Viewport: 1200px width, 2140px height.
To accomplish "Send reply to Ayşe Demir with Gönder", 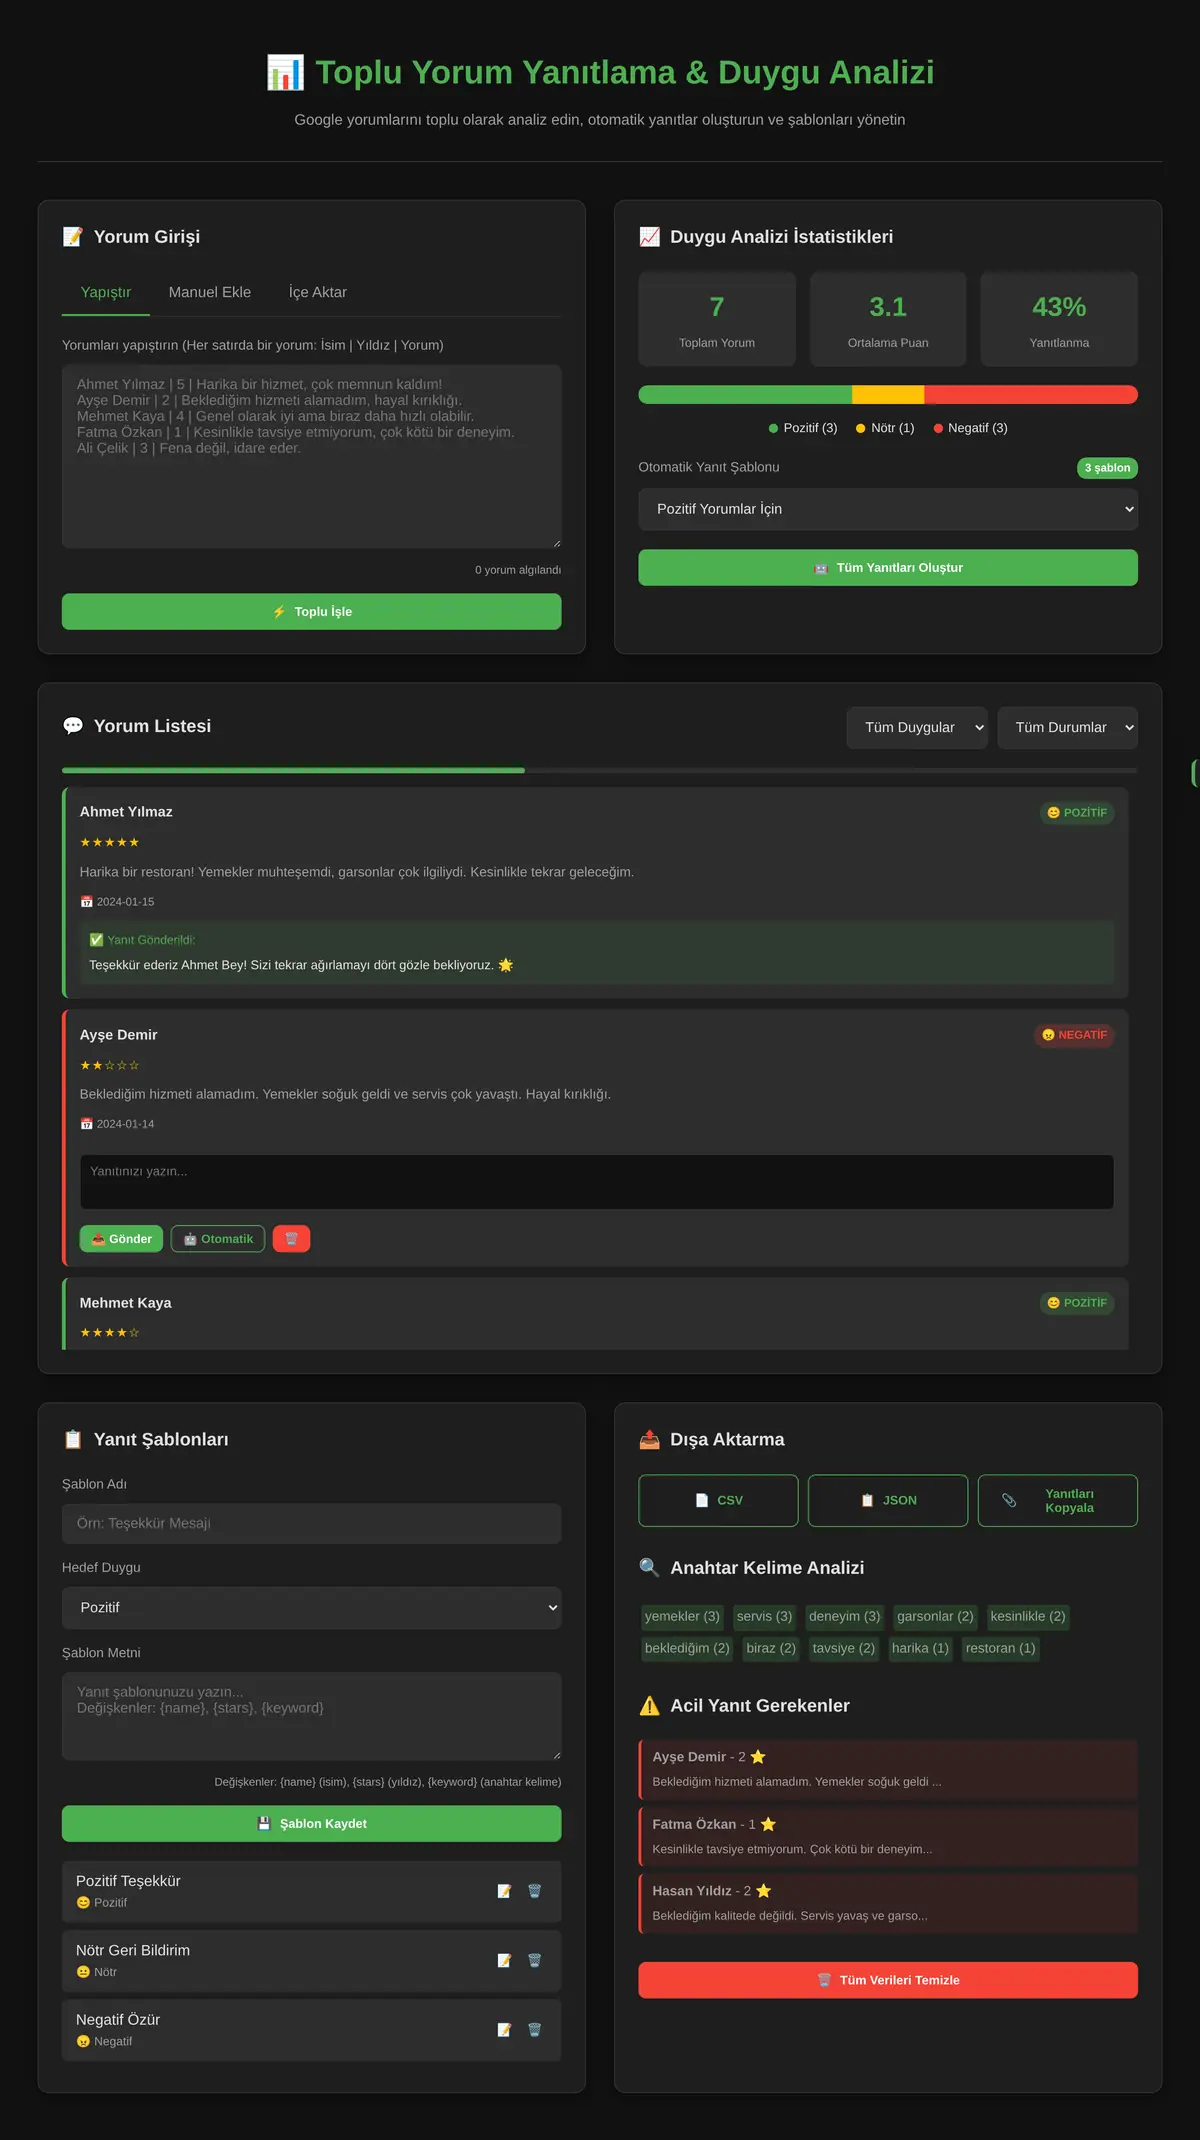I will (x=121, y=1239).
